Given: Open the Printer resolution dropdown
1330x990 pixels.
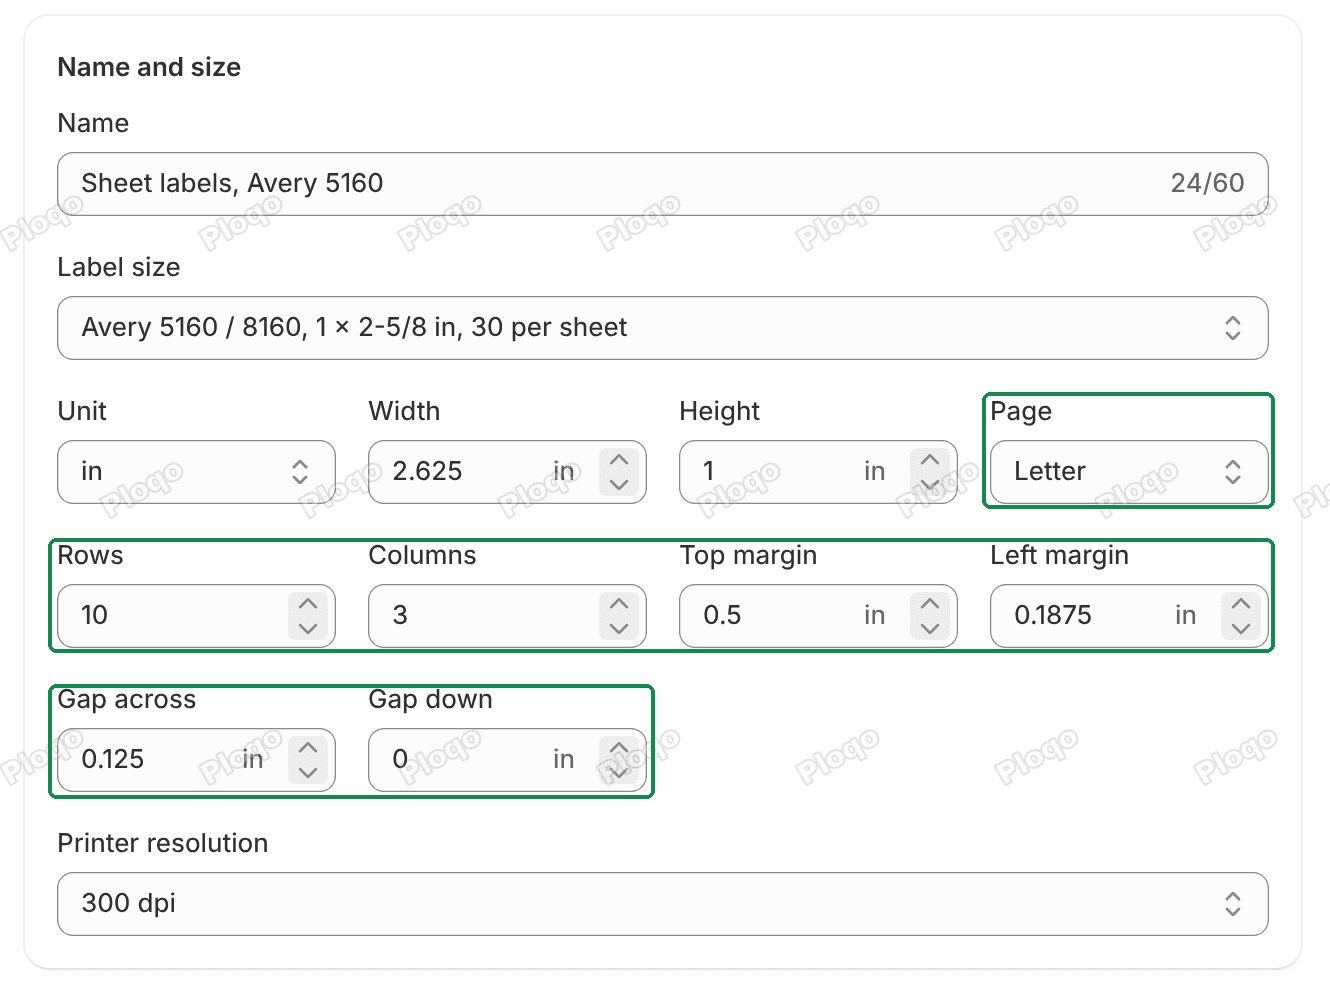Looking at the screenshot, I should [x=662, y=904].
